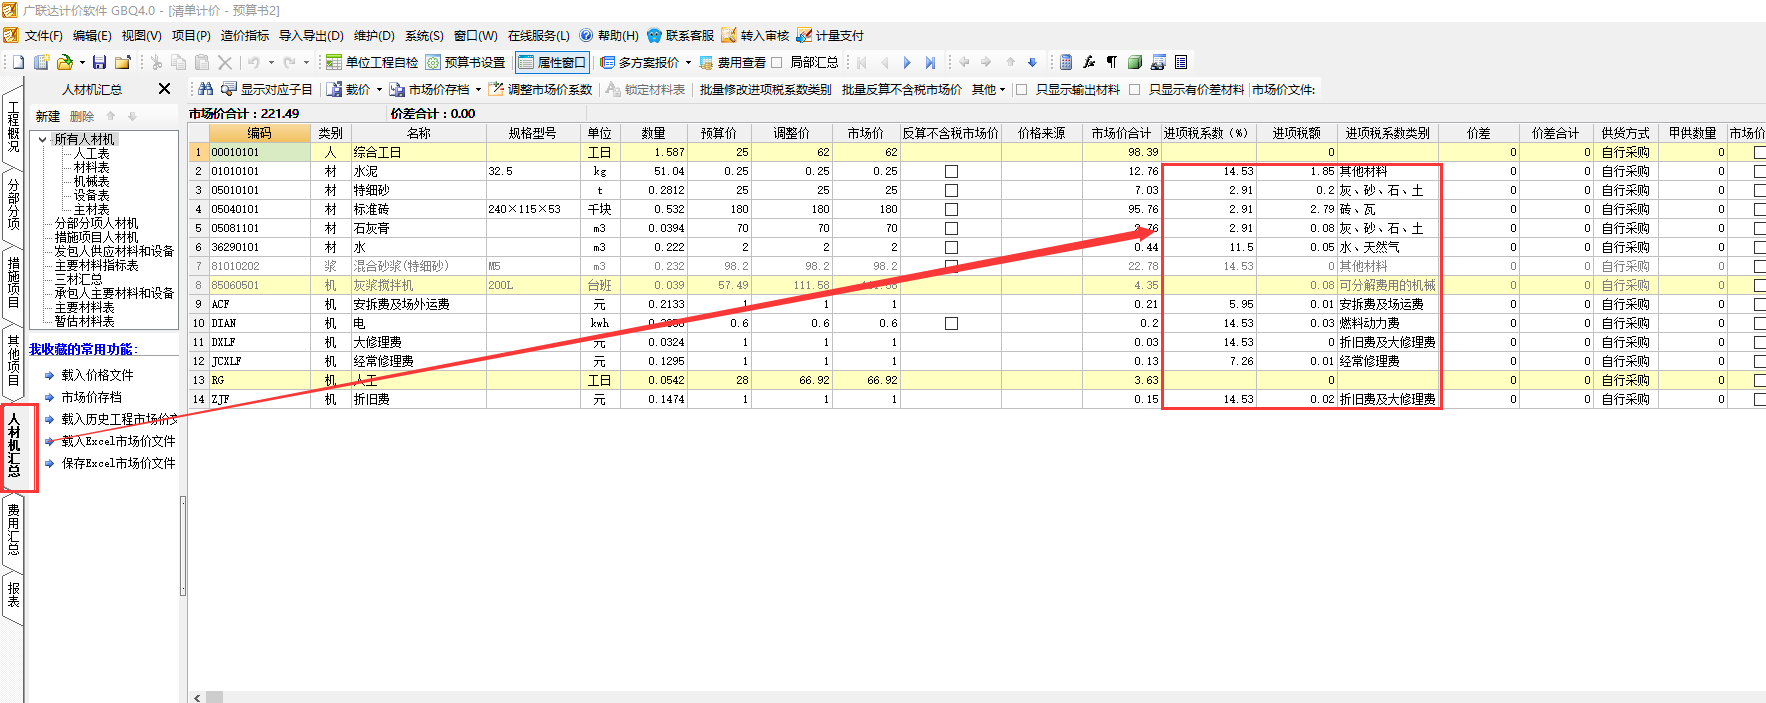Click the 市场价存档 shortcut link
The image size is (1766, 703).
[x=91, y=397]
